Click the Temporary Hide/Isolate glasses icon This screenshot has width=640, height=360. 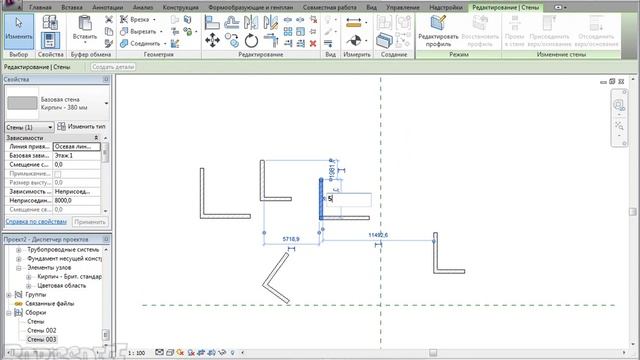[x=222, y=352]
